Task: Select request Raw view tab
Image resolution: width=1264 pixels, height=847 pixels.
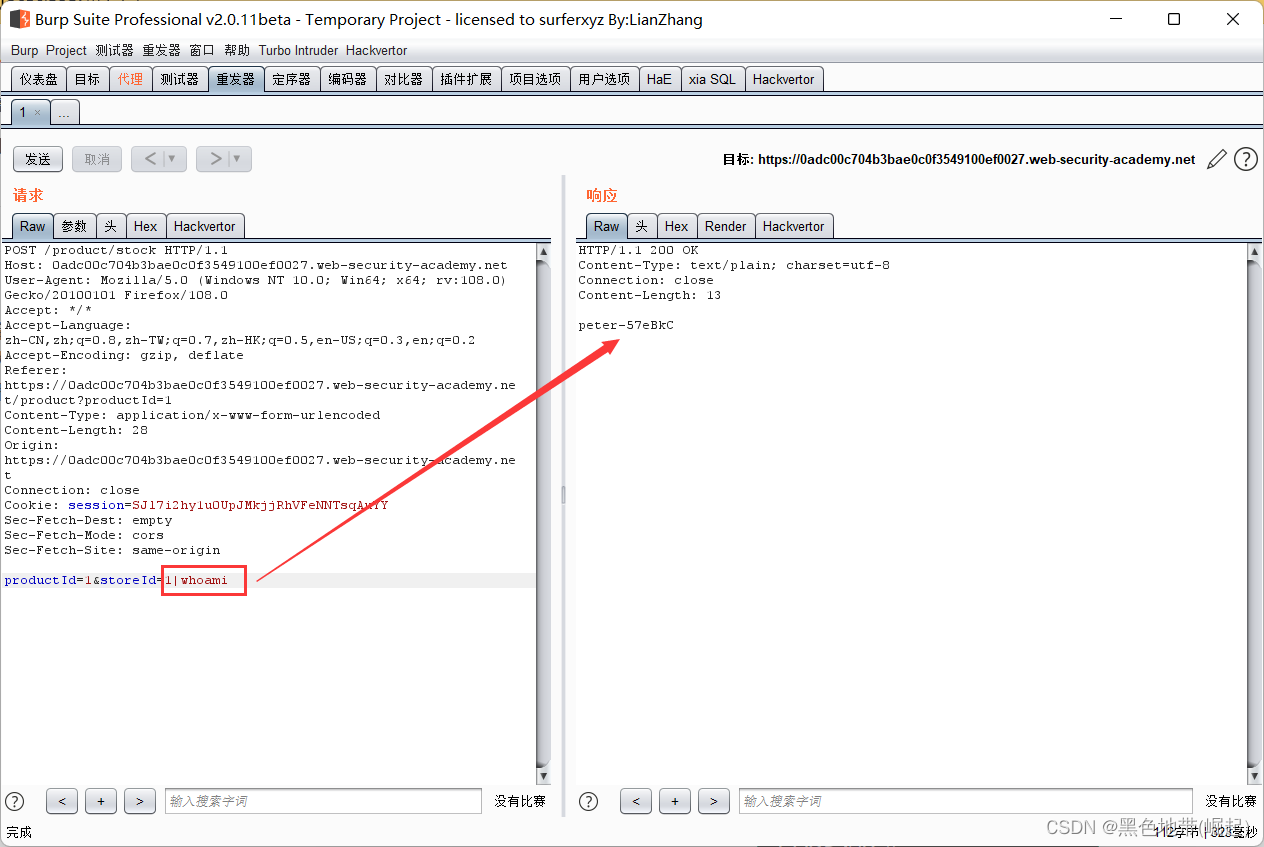Action: point(33,226)
